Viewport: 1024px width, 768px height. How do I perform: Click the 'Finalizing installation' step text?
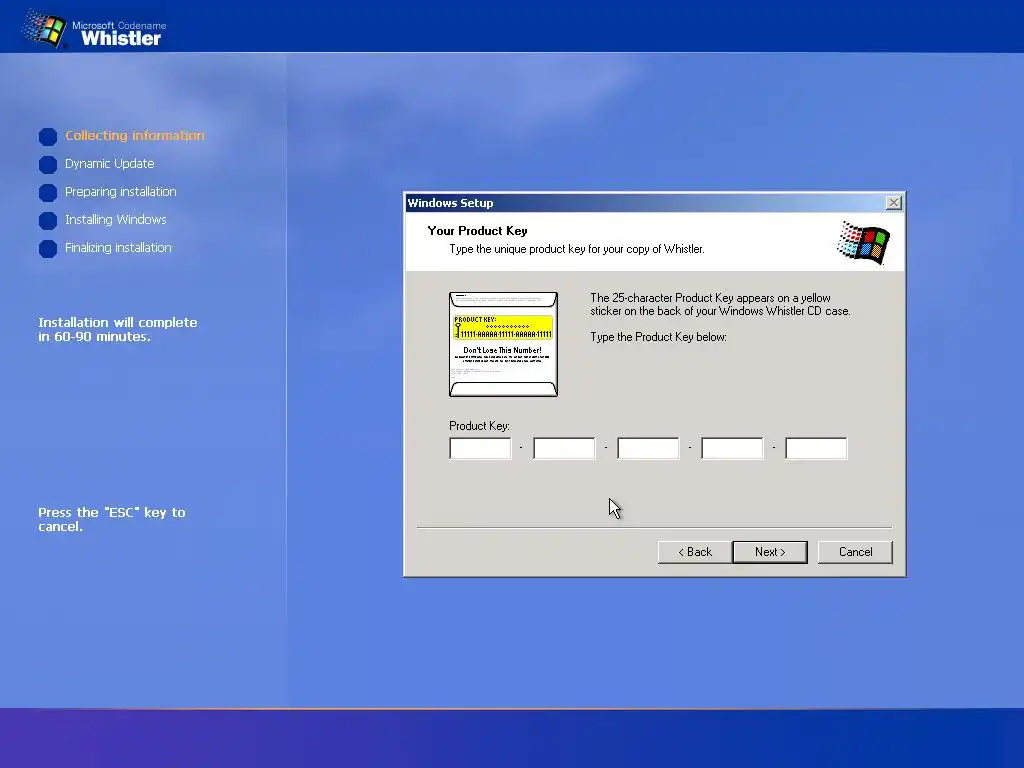pos(118,248)
